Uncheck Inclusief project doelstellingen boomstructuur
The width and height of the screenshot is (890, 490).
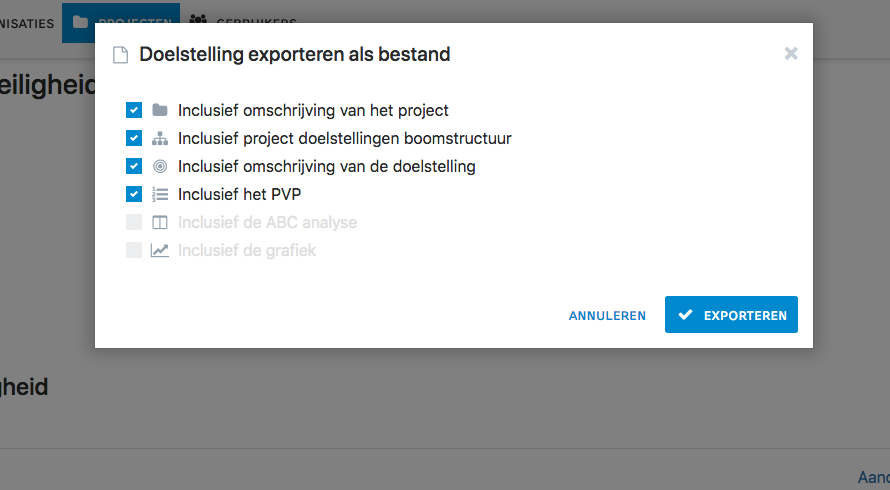134,138
